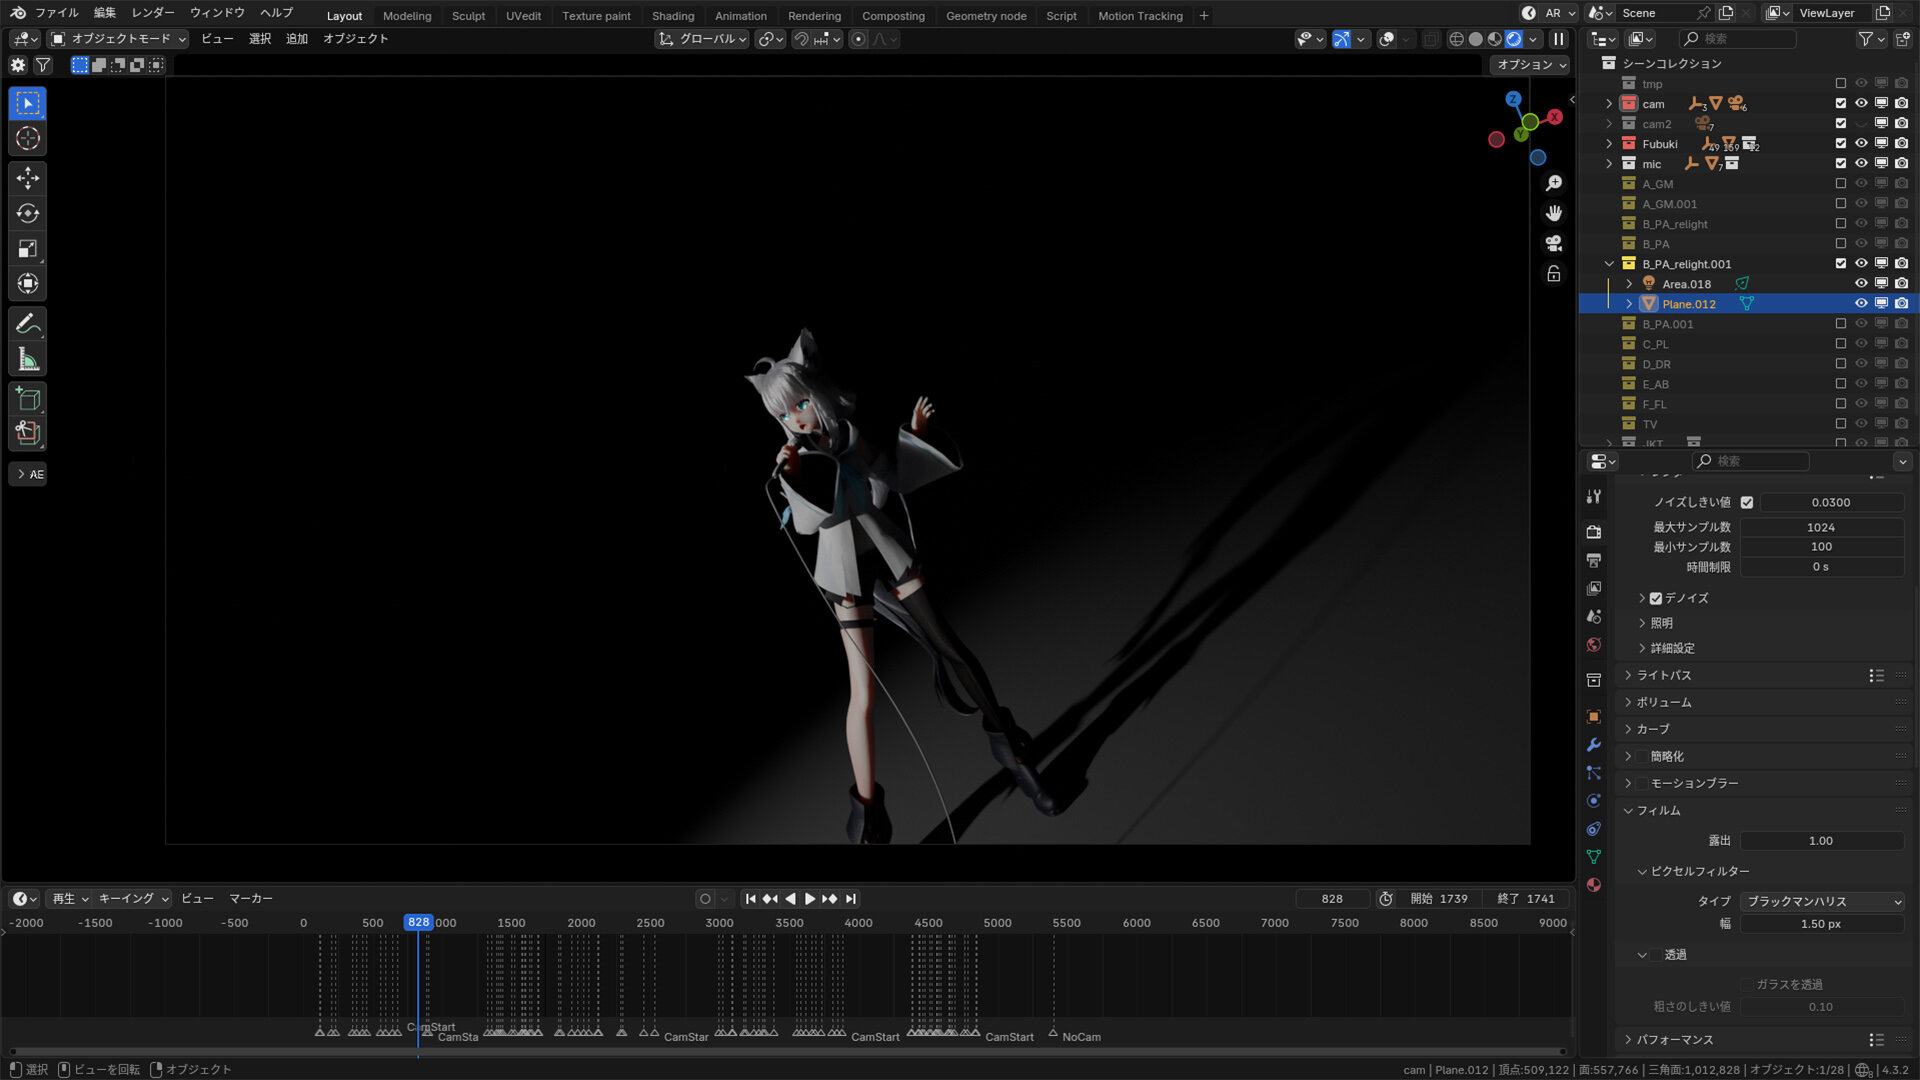Jump to the timeline start frame
Image resolution: width=1920 pixels, height=1080 pixels.
[750, 899]
